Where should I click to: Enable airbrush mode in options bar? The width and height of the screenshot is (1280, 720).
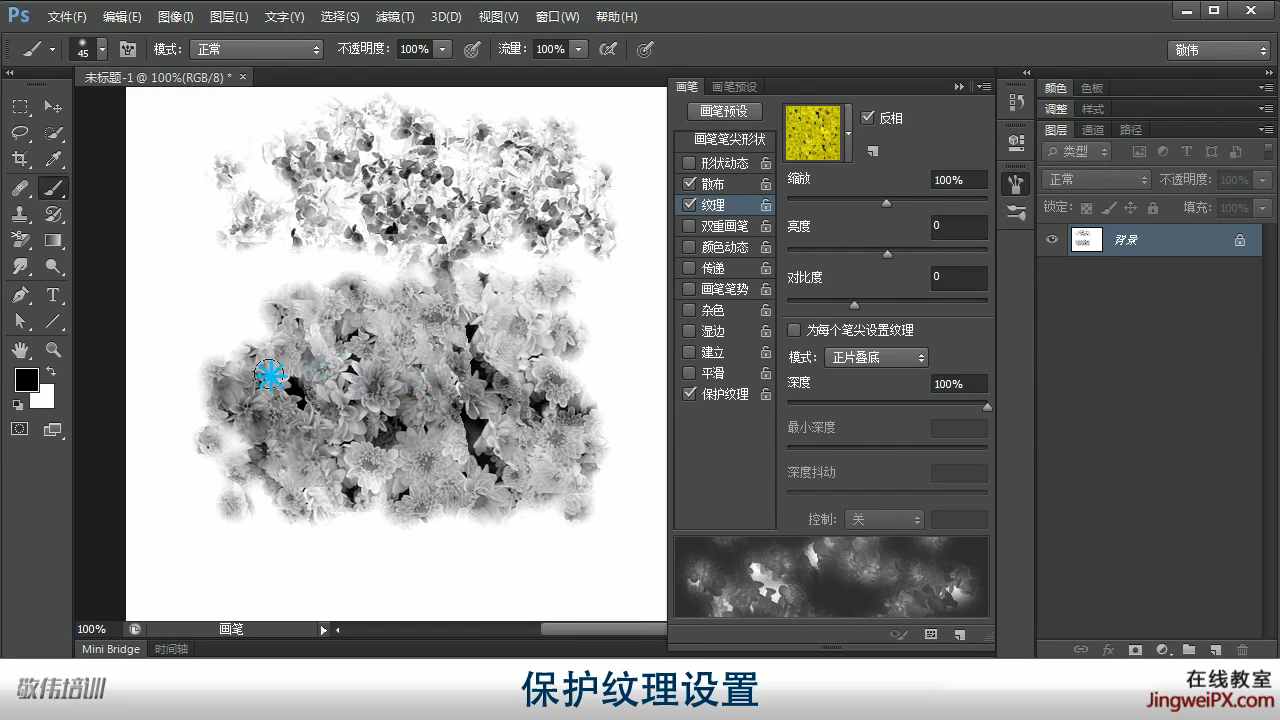(607, 49)
